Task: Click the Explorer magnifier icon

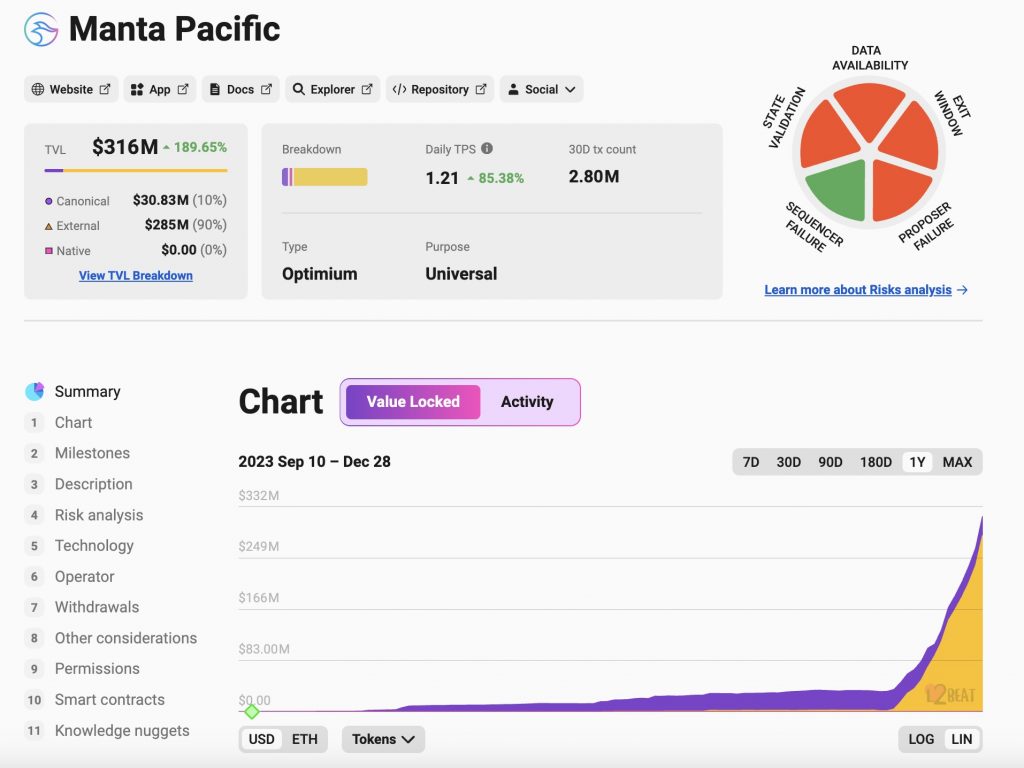Action: [298, 89]
